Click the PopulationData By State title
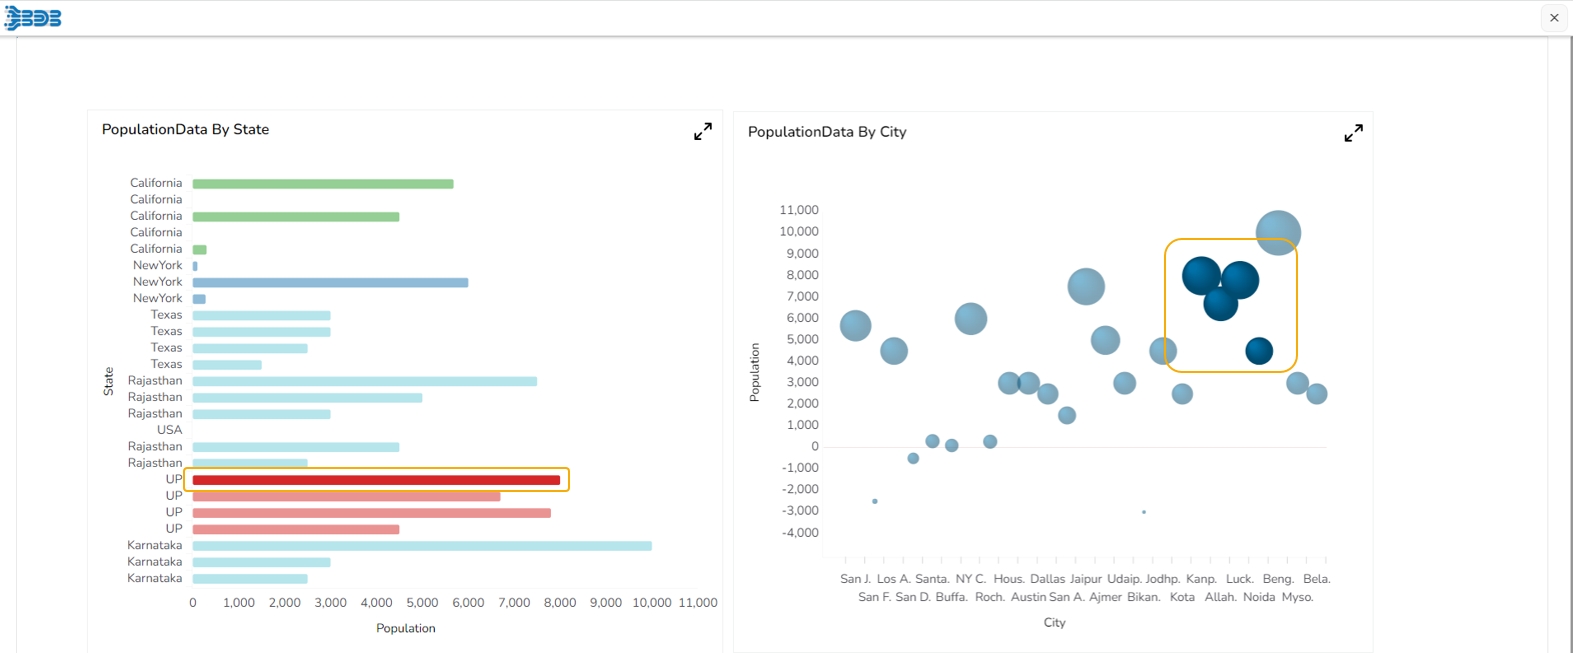The height and width of the screenshot is (653, 1574). (185, 129)
